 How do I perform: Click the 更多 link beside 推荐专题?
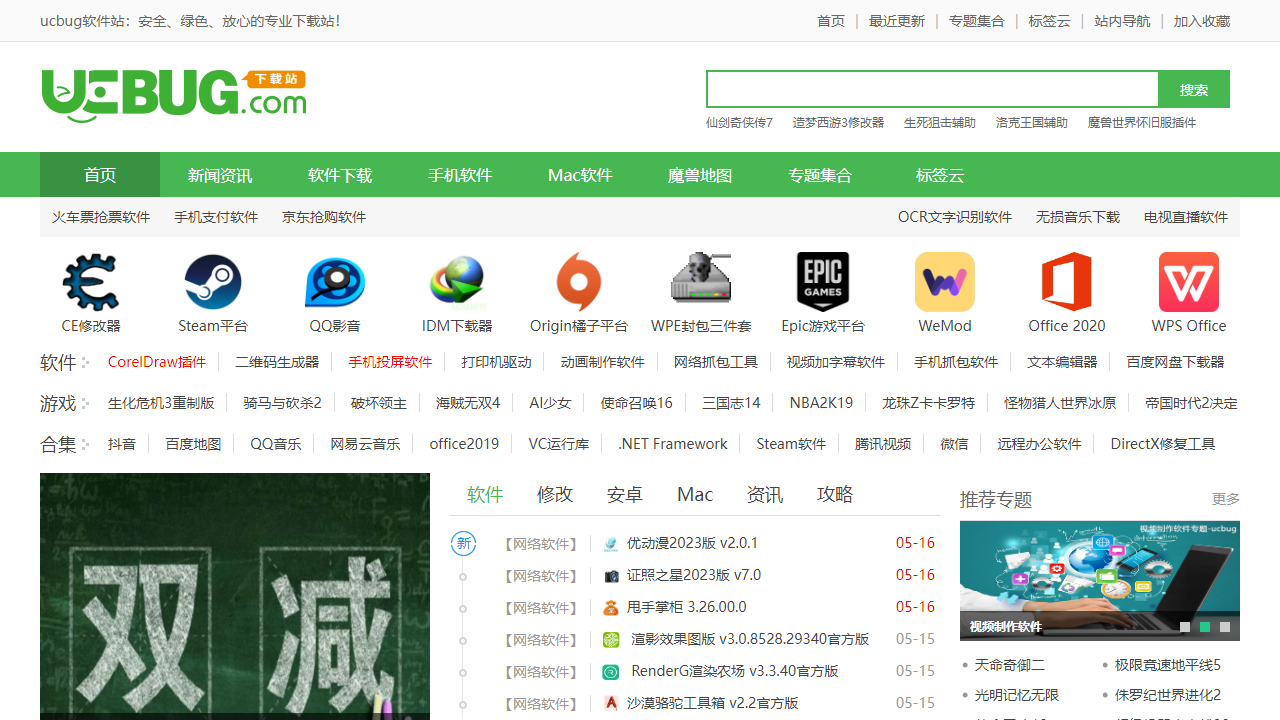pos(1225,499)
